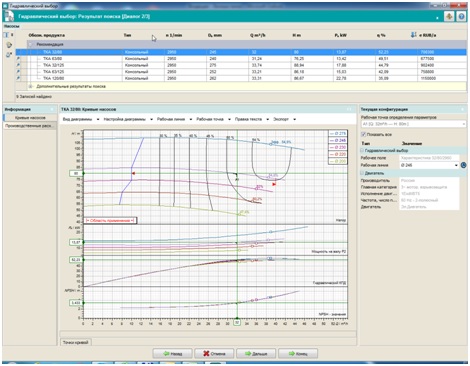470x366 pixels.
Task: Click the NPSH value box on the chart's left axis
Action: click(x=76, y=303)
